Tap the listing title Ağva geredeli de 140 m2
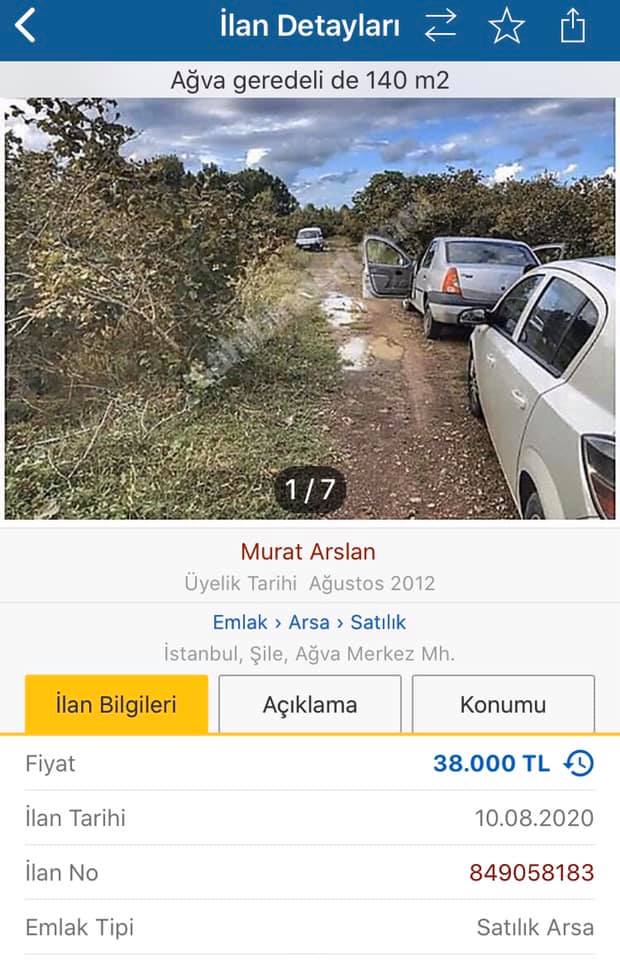This screenshot has height=960, width=620. click(x=310, y=80)
